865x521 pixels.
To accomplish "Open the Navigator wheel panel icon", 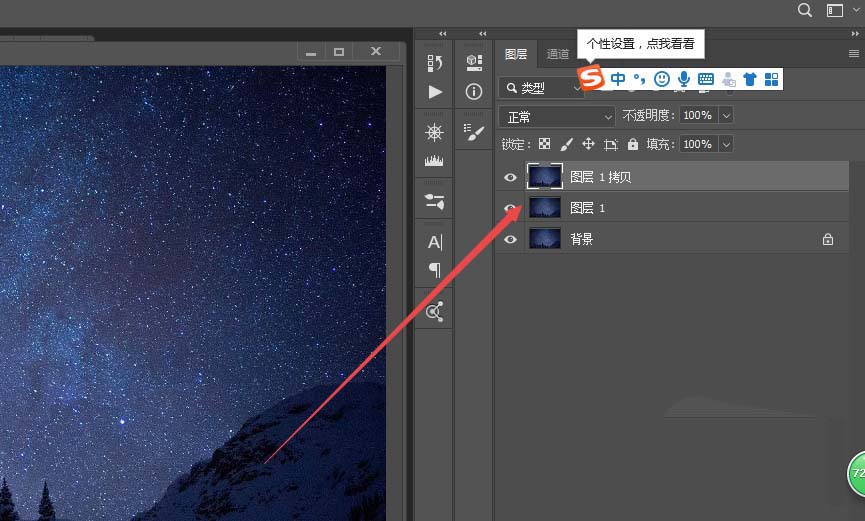I will [x=434, y=132].
